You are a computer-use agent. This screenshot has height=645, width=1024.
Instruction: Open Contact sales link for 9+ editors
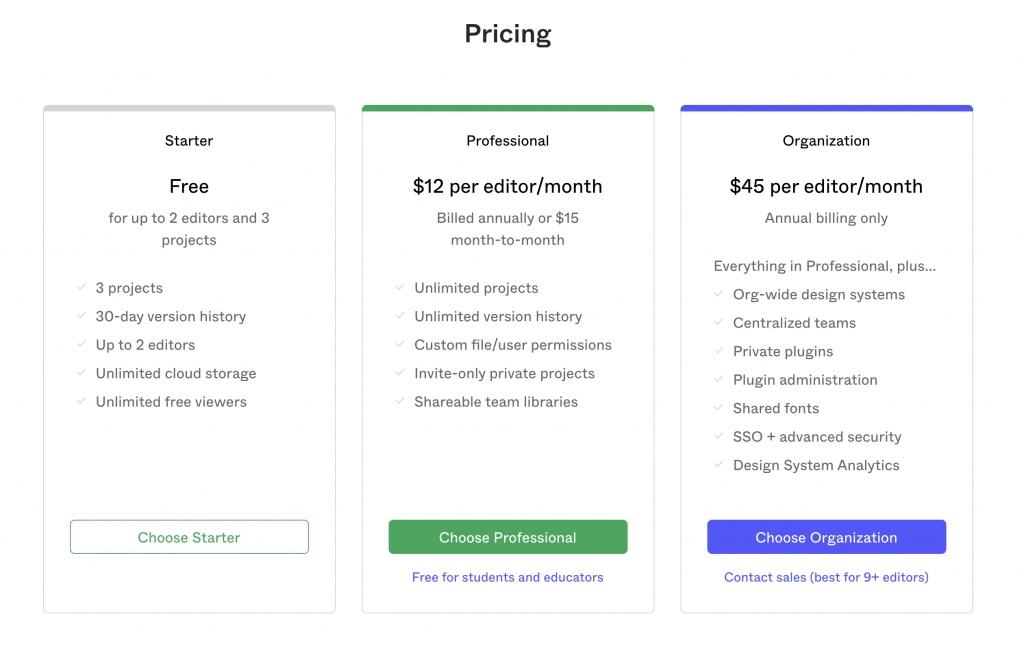pyautogui.click(x=826, y=577)
